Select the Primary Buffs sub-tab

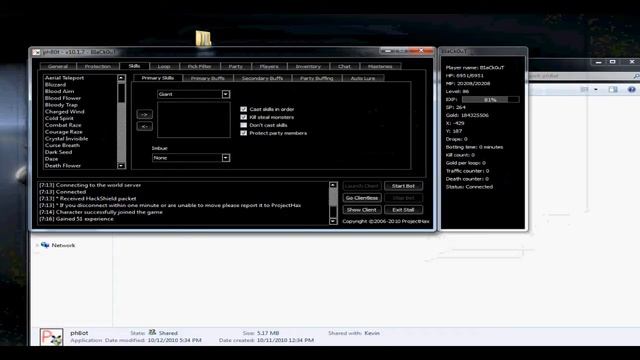tap(208, 78)
